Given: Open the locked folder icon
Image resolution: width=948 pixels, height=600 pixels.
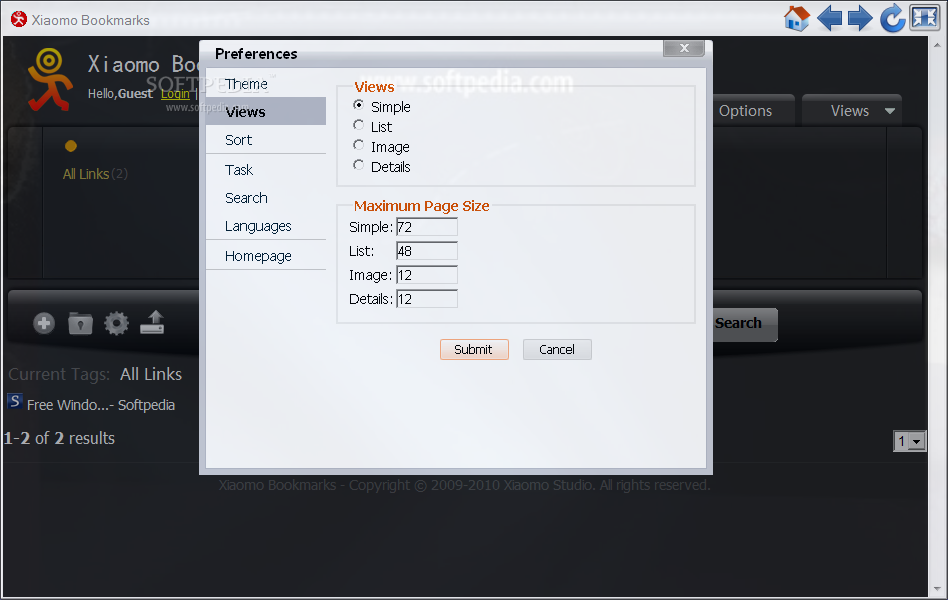Looking at the screenshot, I should coord(80,324).
